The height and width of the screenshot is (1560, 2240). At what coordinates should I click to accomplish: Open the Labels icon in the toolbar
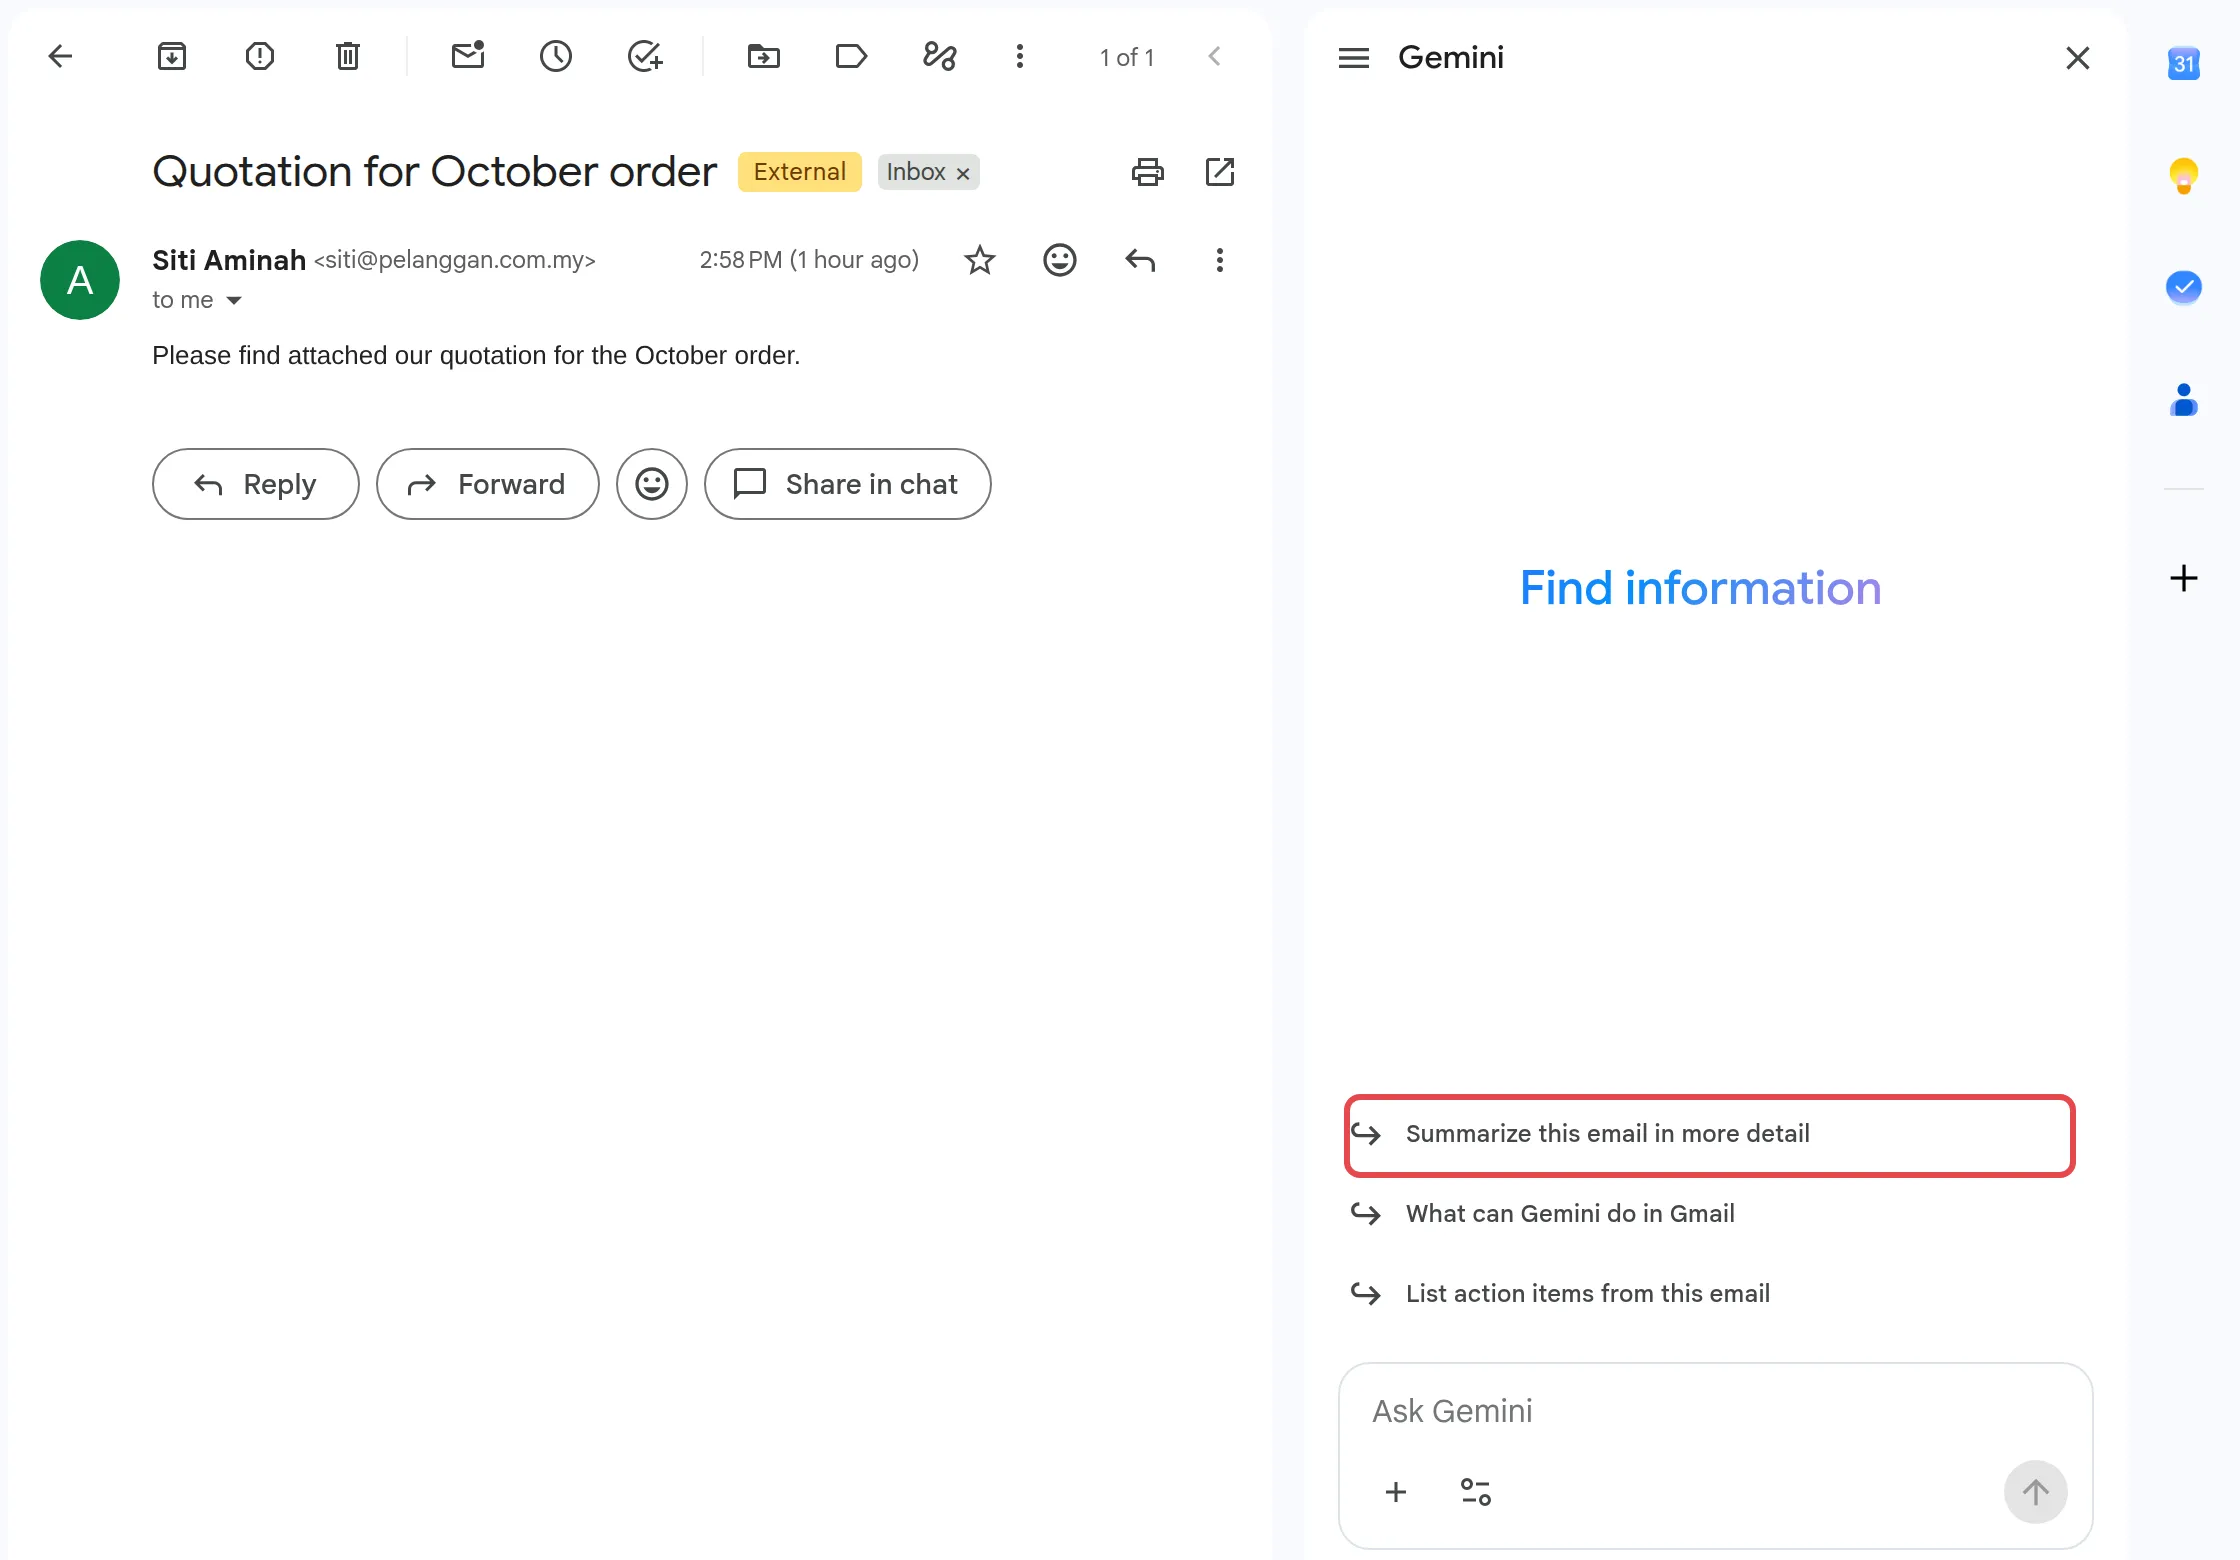(851, 57)
